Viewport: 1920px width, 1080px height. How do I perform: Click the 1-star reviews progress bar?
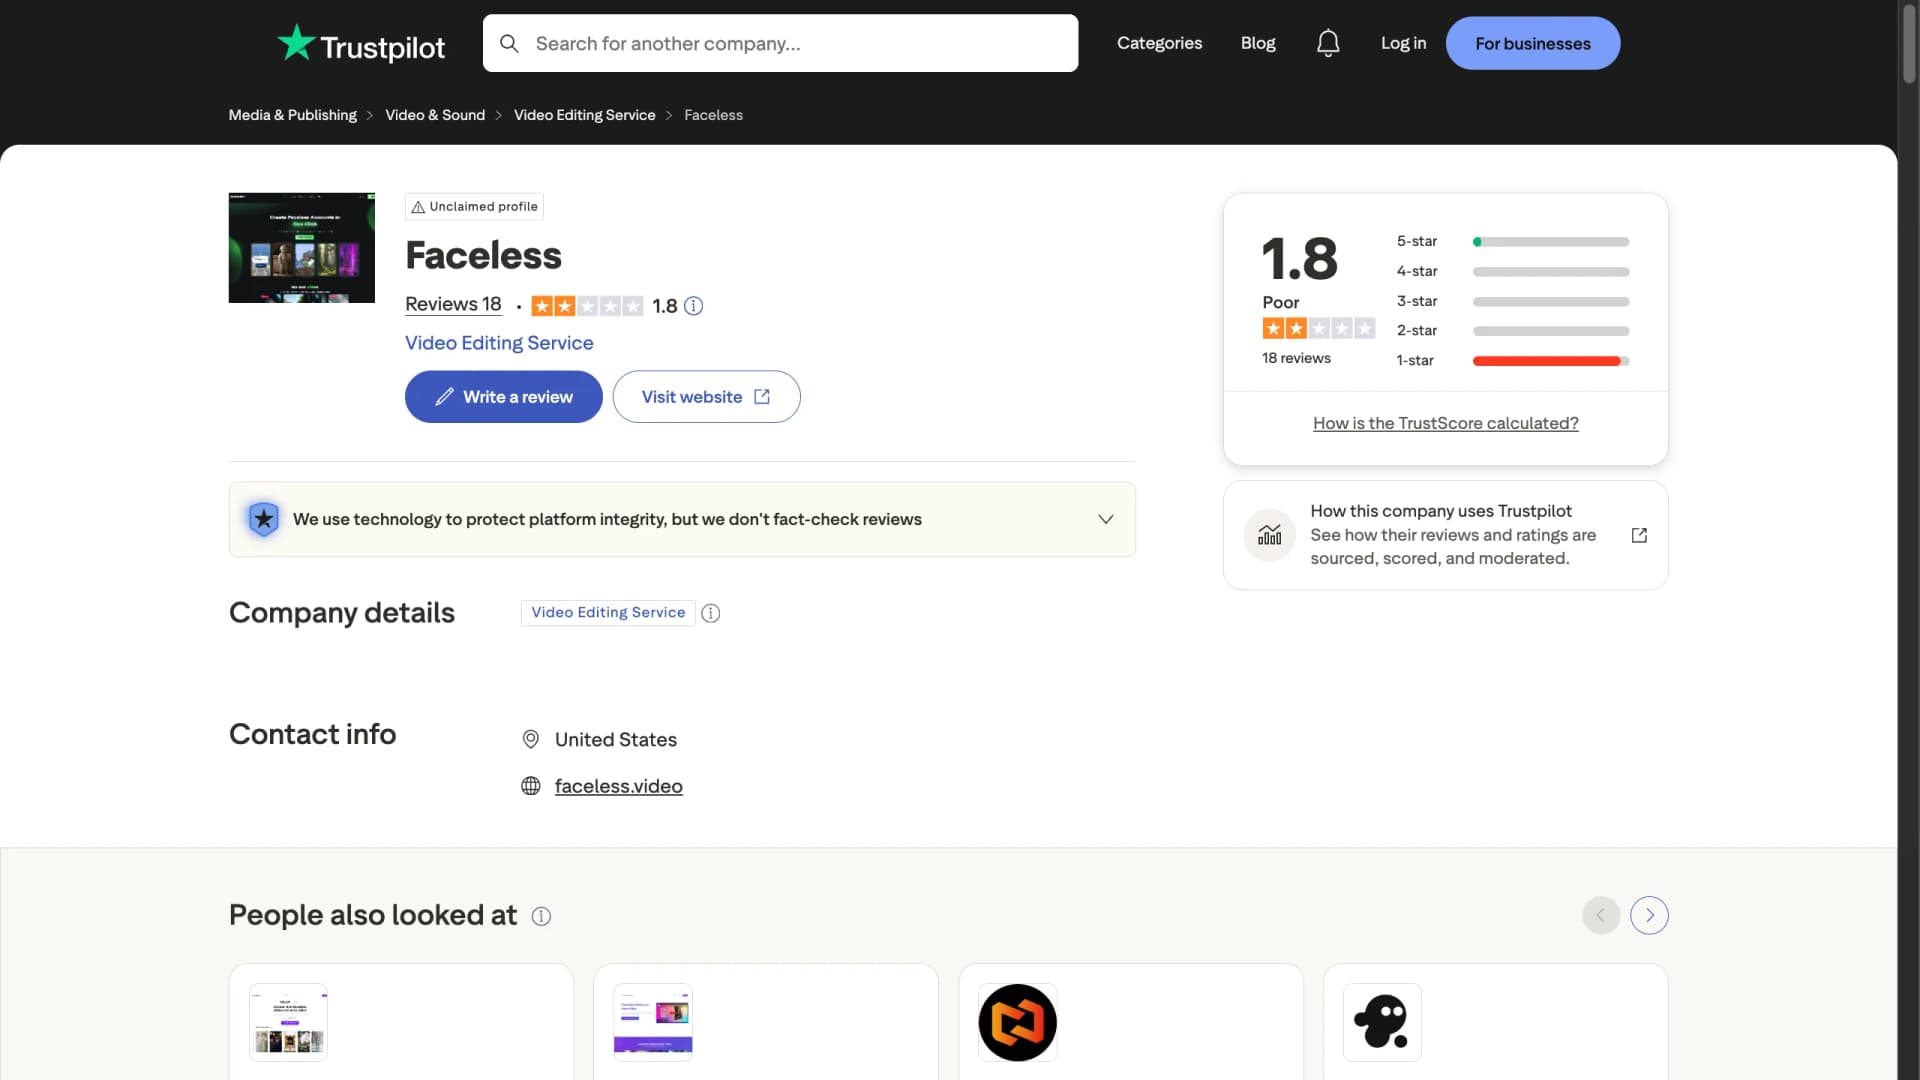1549,361
